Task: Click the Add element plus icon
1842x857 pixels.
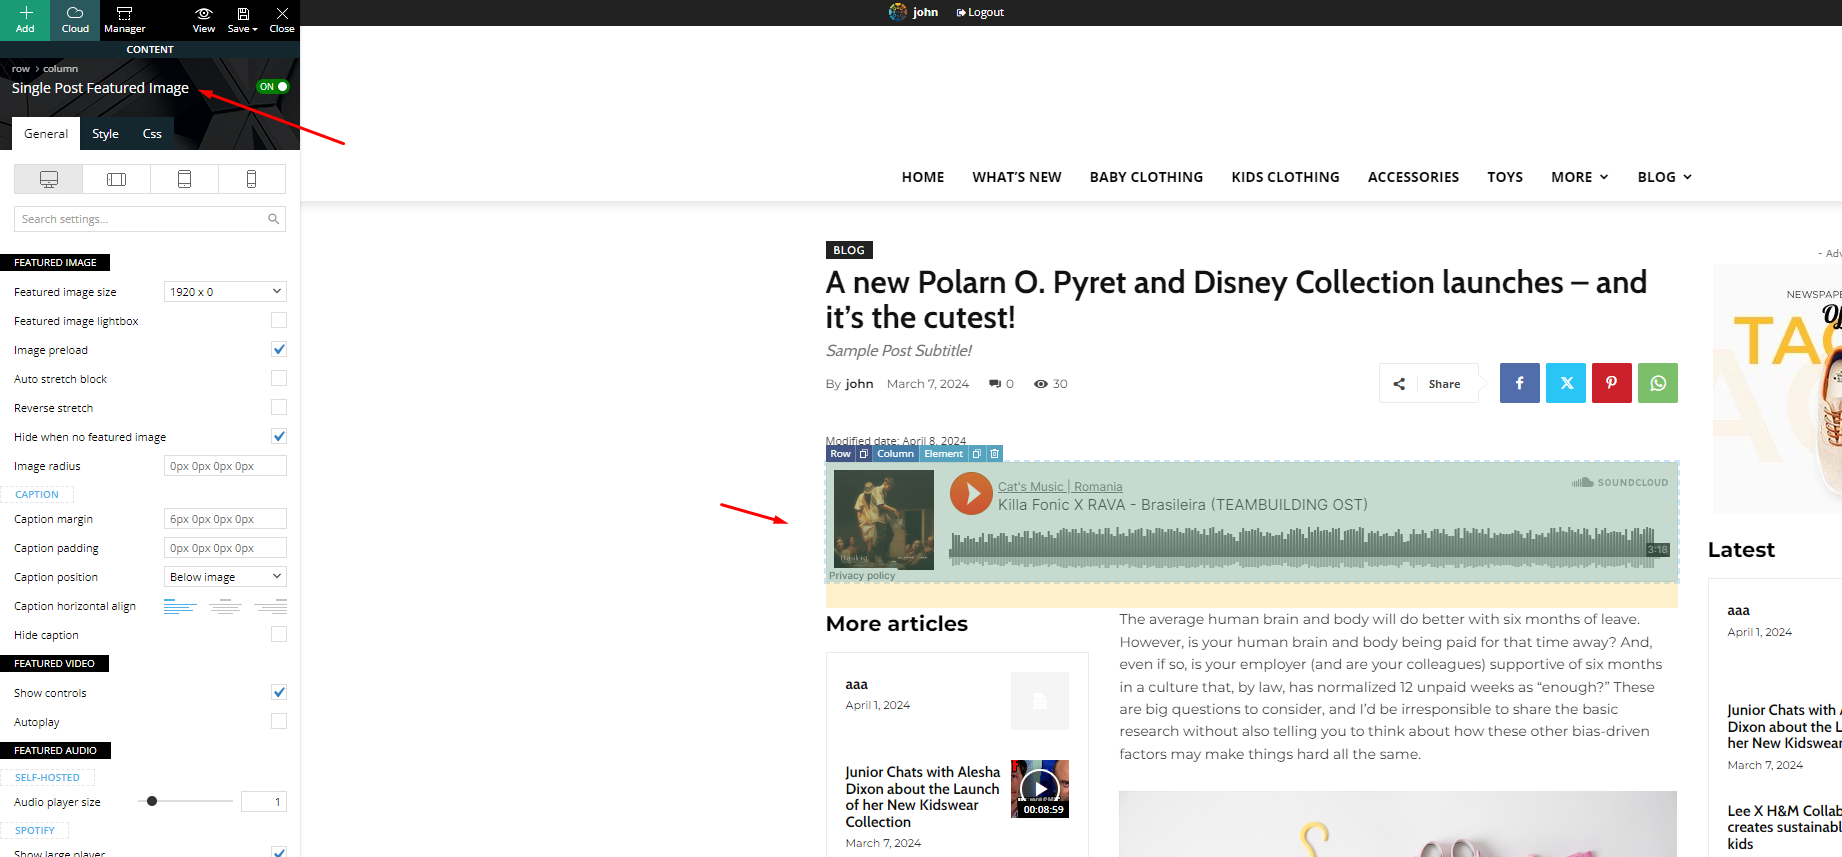Action: click(25, 13)
